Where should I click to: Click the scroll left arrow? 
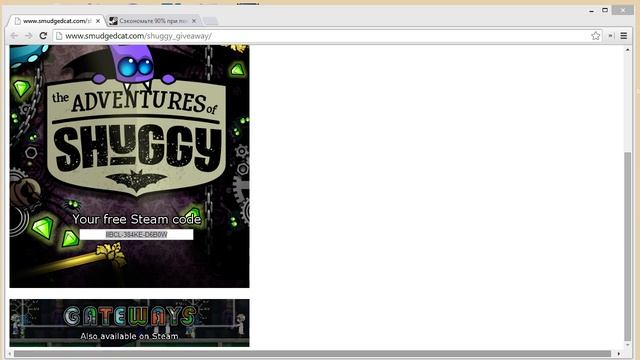(x=10, y=353)
